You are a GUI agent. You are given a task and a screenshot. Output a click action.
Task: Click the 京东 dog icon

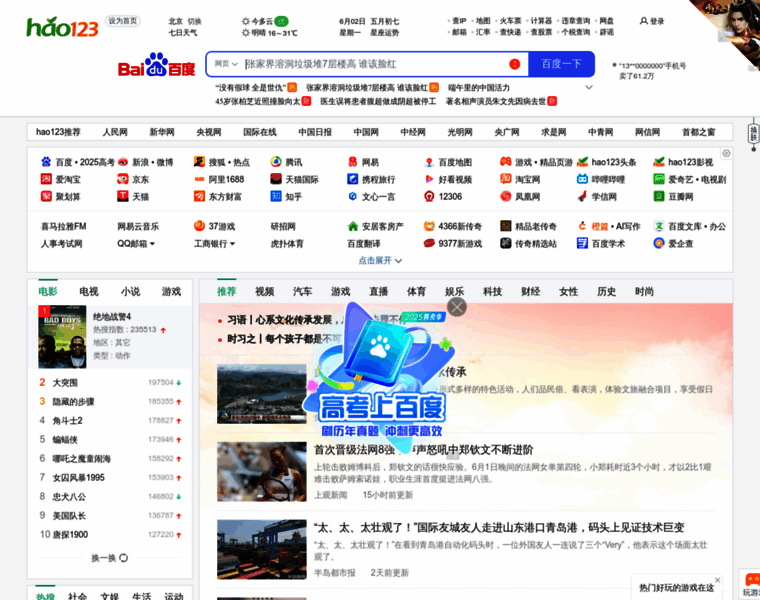123,179
